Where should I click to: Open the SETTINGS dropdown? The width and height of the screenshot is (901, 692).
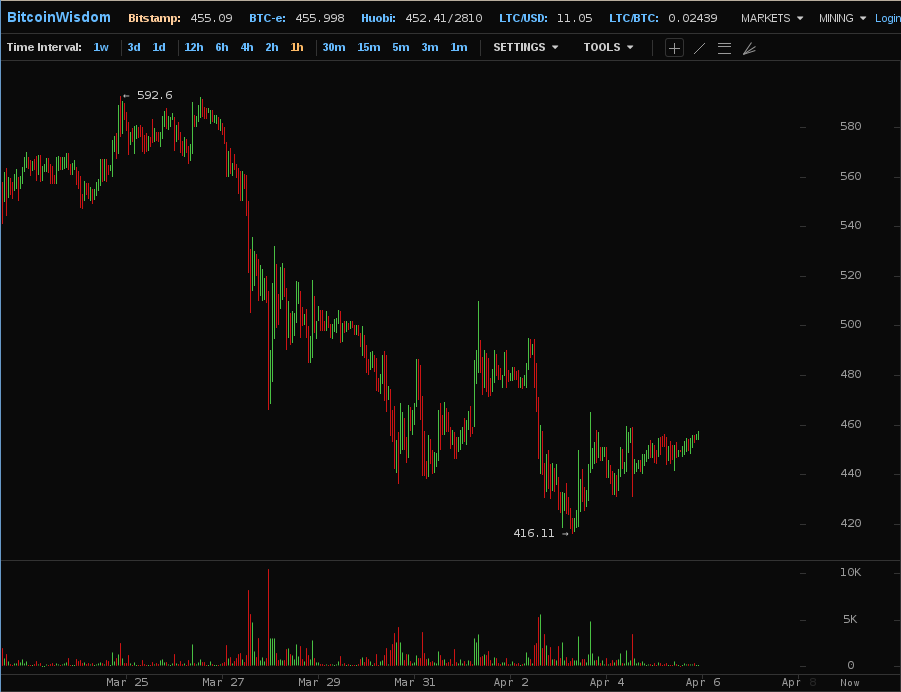click(x=525, y=47)
